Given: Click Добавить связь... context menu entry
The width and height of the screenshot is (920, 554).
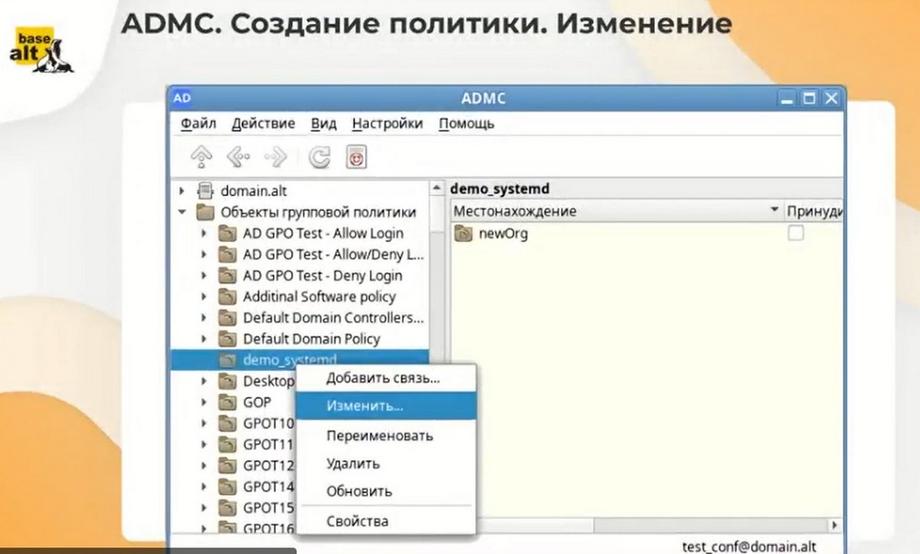Looking at the screenshot, I should tap(385, 378).
